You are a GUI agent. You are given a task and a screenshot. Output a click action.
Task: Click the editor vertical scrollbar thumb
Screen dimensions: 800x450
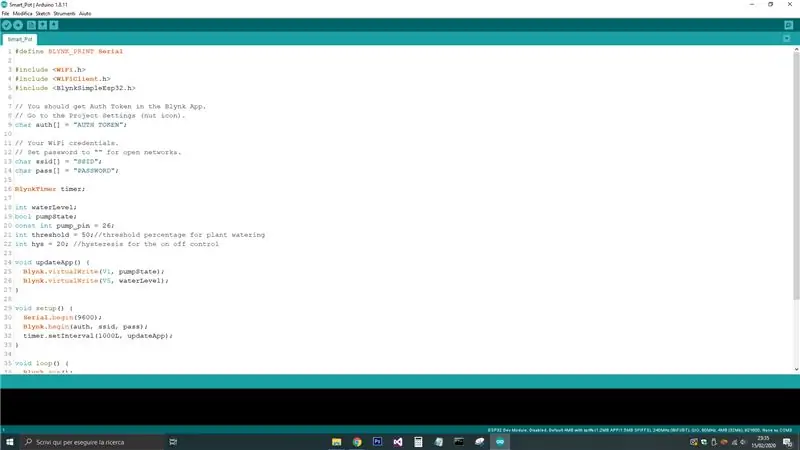(x=796, y=176)
